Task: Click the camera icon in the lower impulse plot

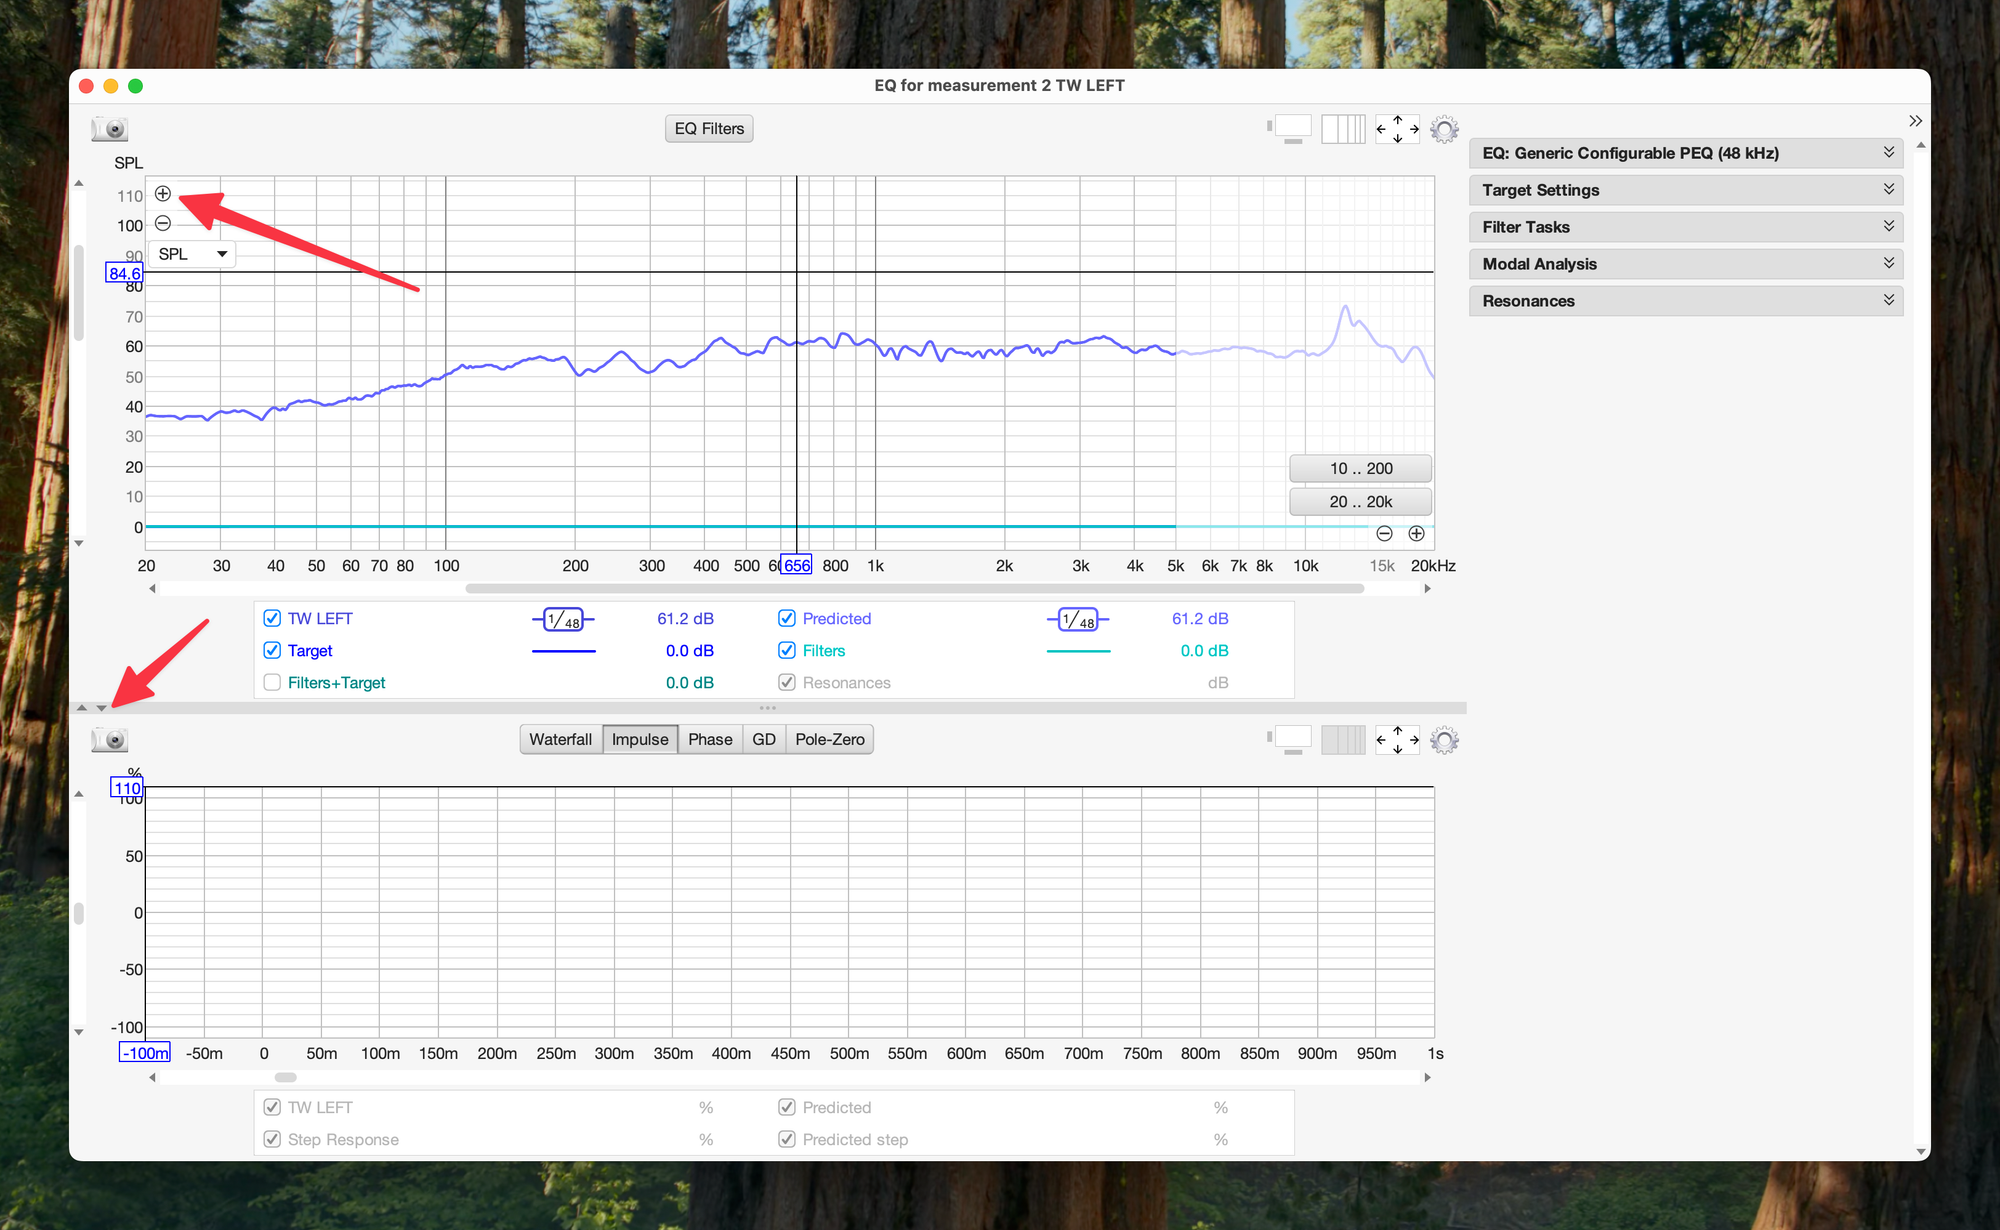Action: point(110,740)
